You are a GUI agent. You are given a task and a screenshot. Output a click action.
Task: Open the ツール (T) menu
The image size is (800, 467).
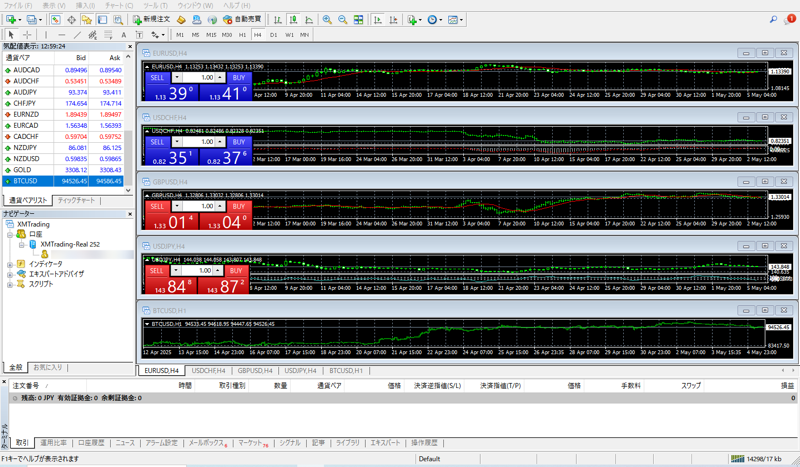[155, 5]
